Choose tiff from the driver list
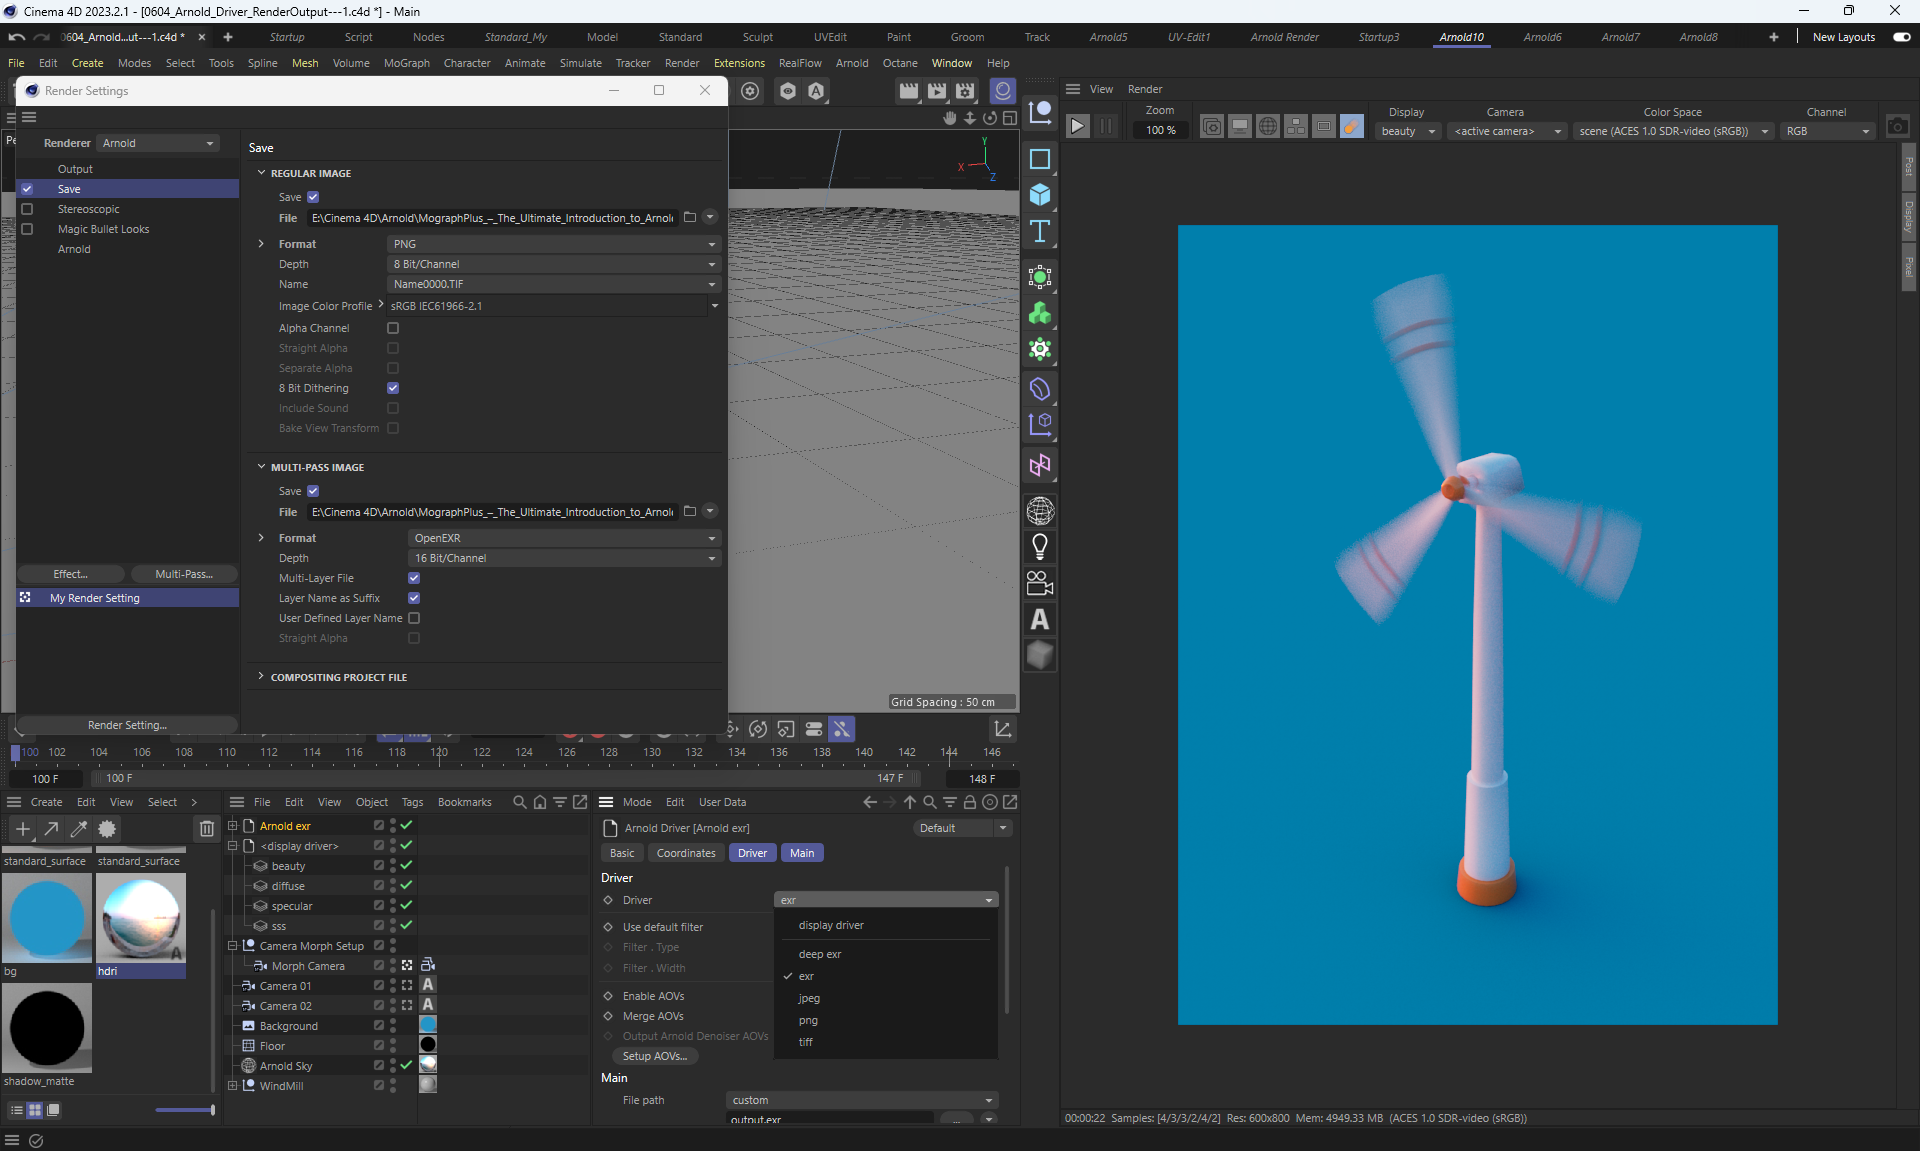Viewport: 1920px width, 1151px height. point(806,1042)
